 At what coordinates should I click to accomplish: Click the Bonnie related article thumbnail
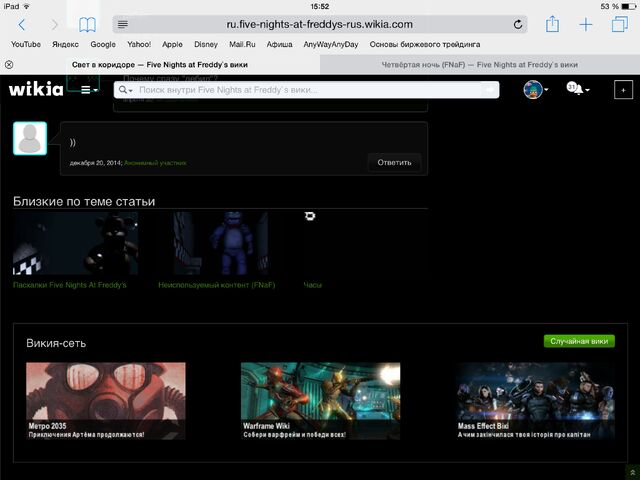[x=221, y=243]
